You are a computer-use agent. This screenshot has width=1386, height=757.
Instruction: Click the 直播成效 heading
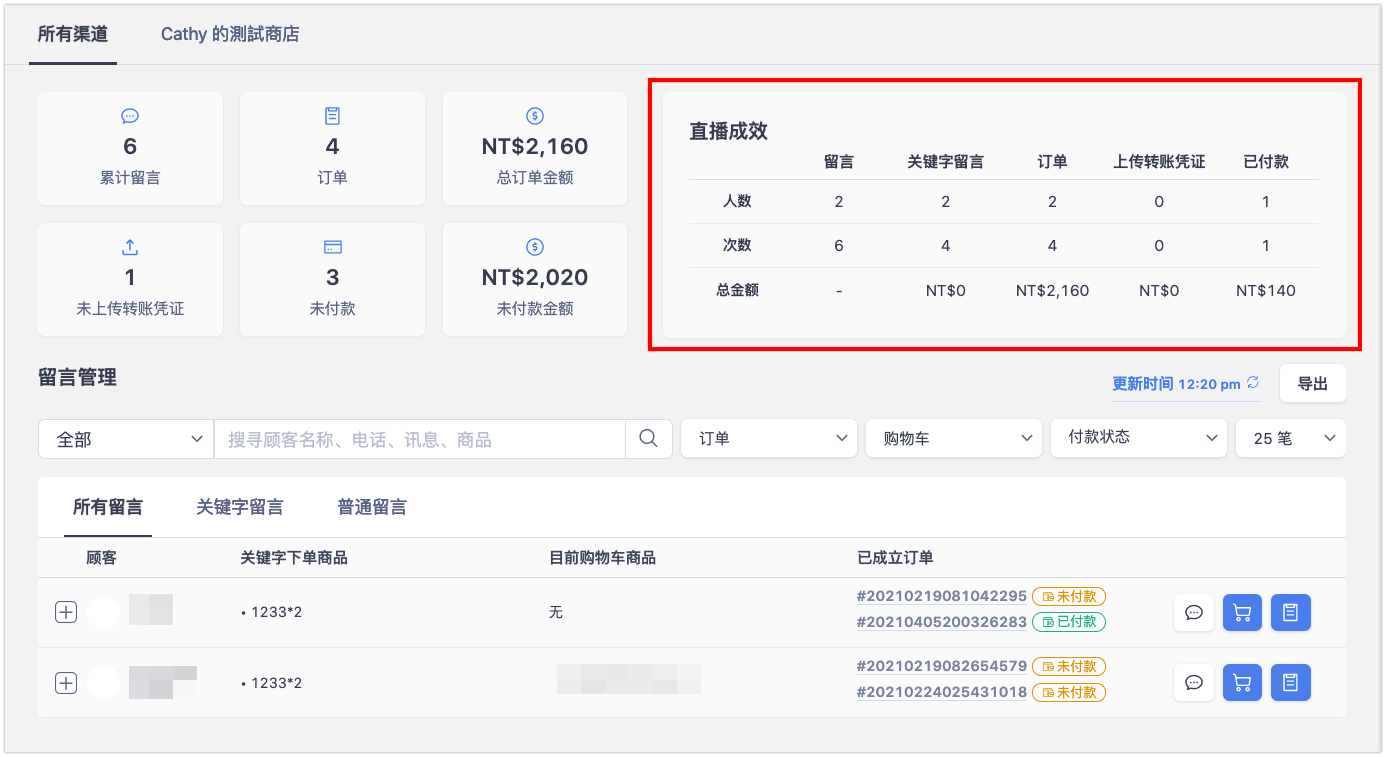[x=728, y=131]
